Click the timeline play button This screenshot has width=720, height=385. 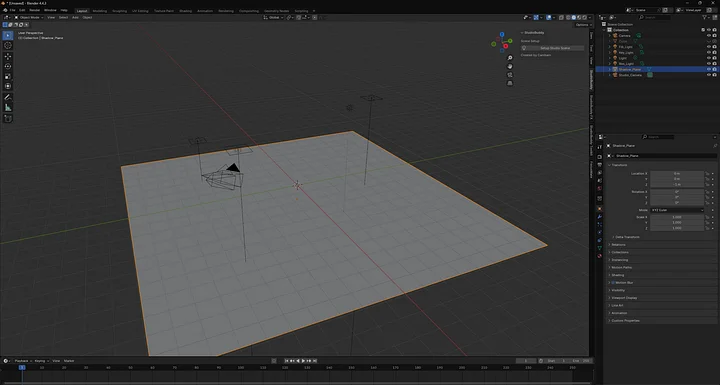pos(303,361)
